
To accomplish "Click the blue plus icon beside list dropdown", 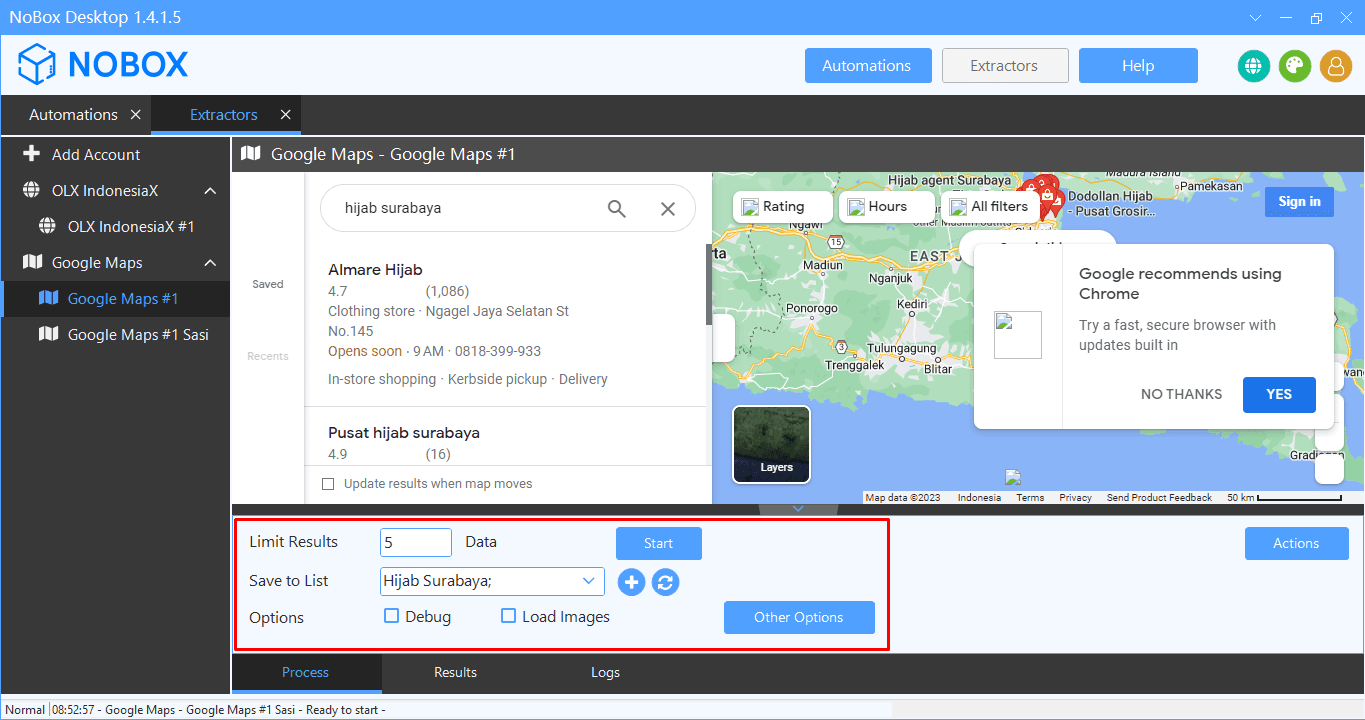I will pos(631,582).
